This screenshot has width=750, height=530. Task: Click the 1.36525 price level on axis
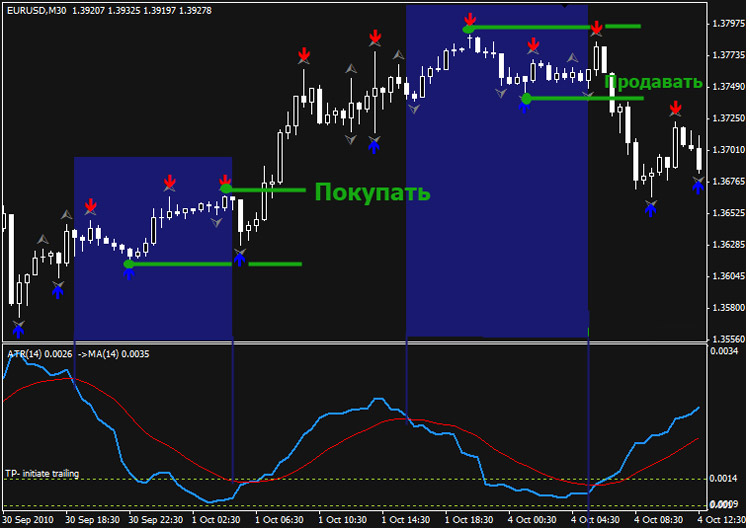tap(725, 213)
